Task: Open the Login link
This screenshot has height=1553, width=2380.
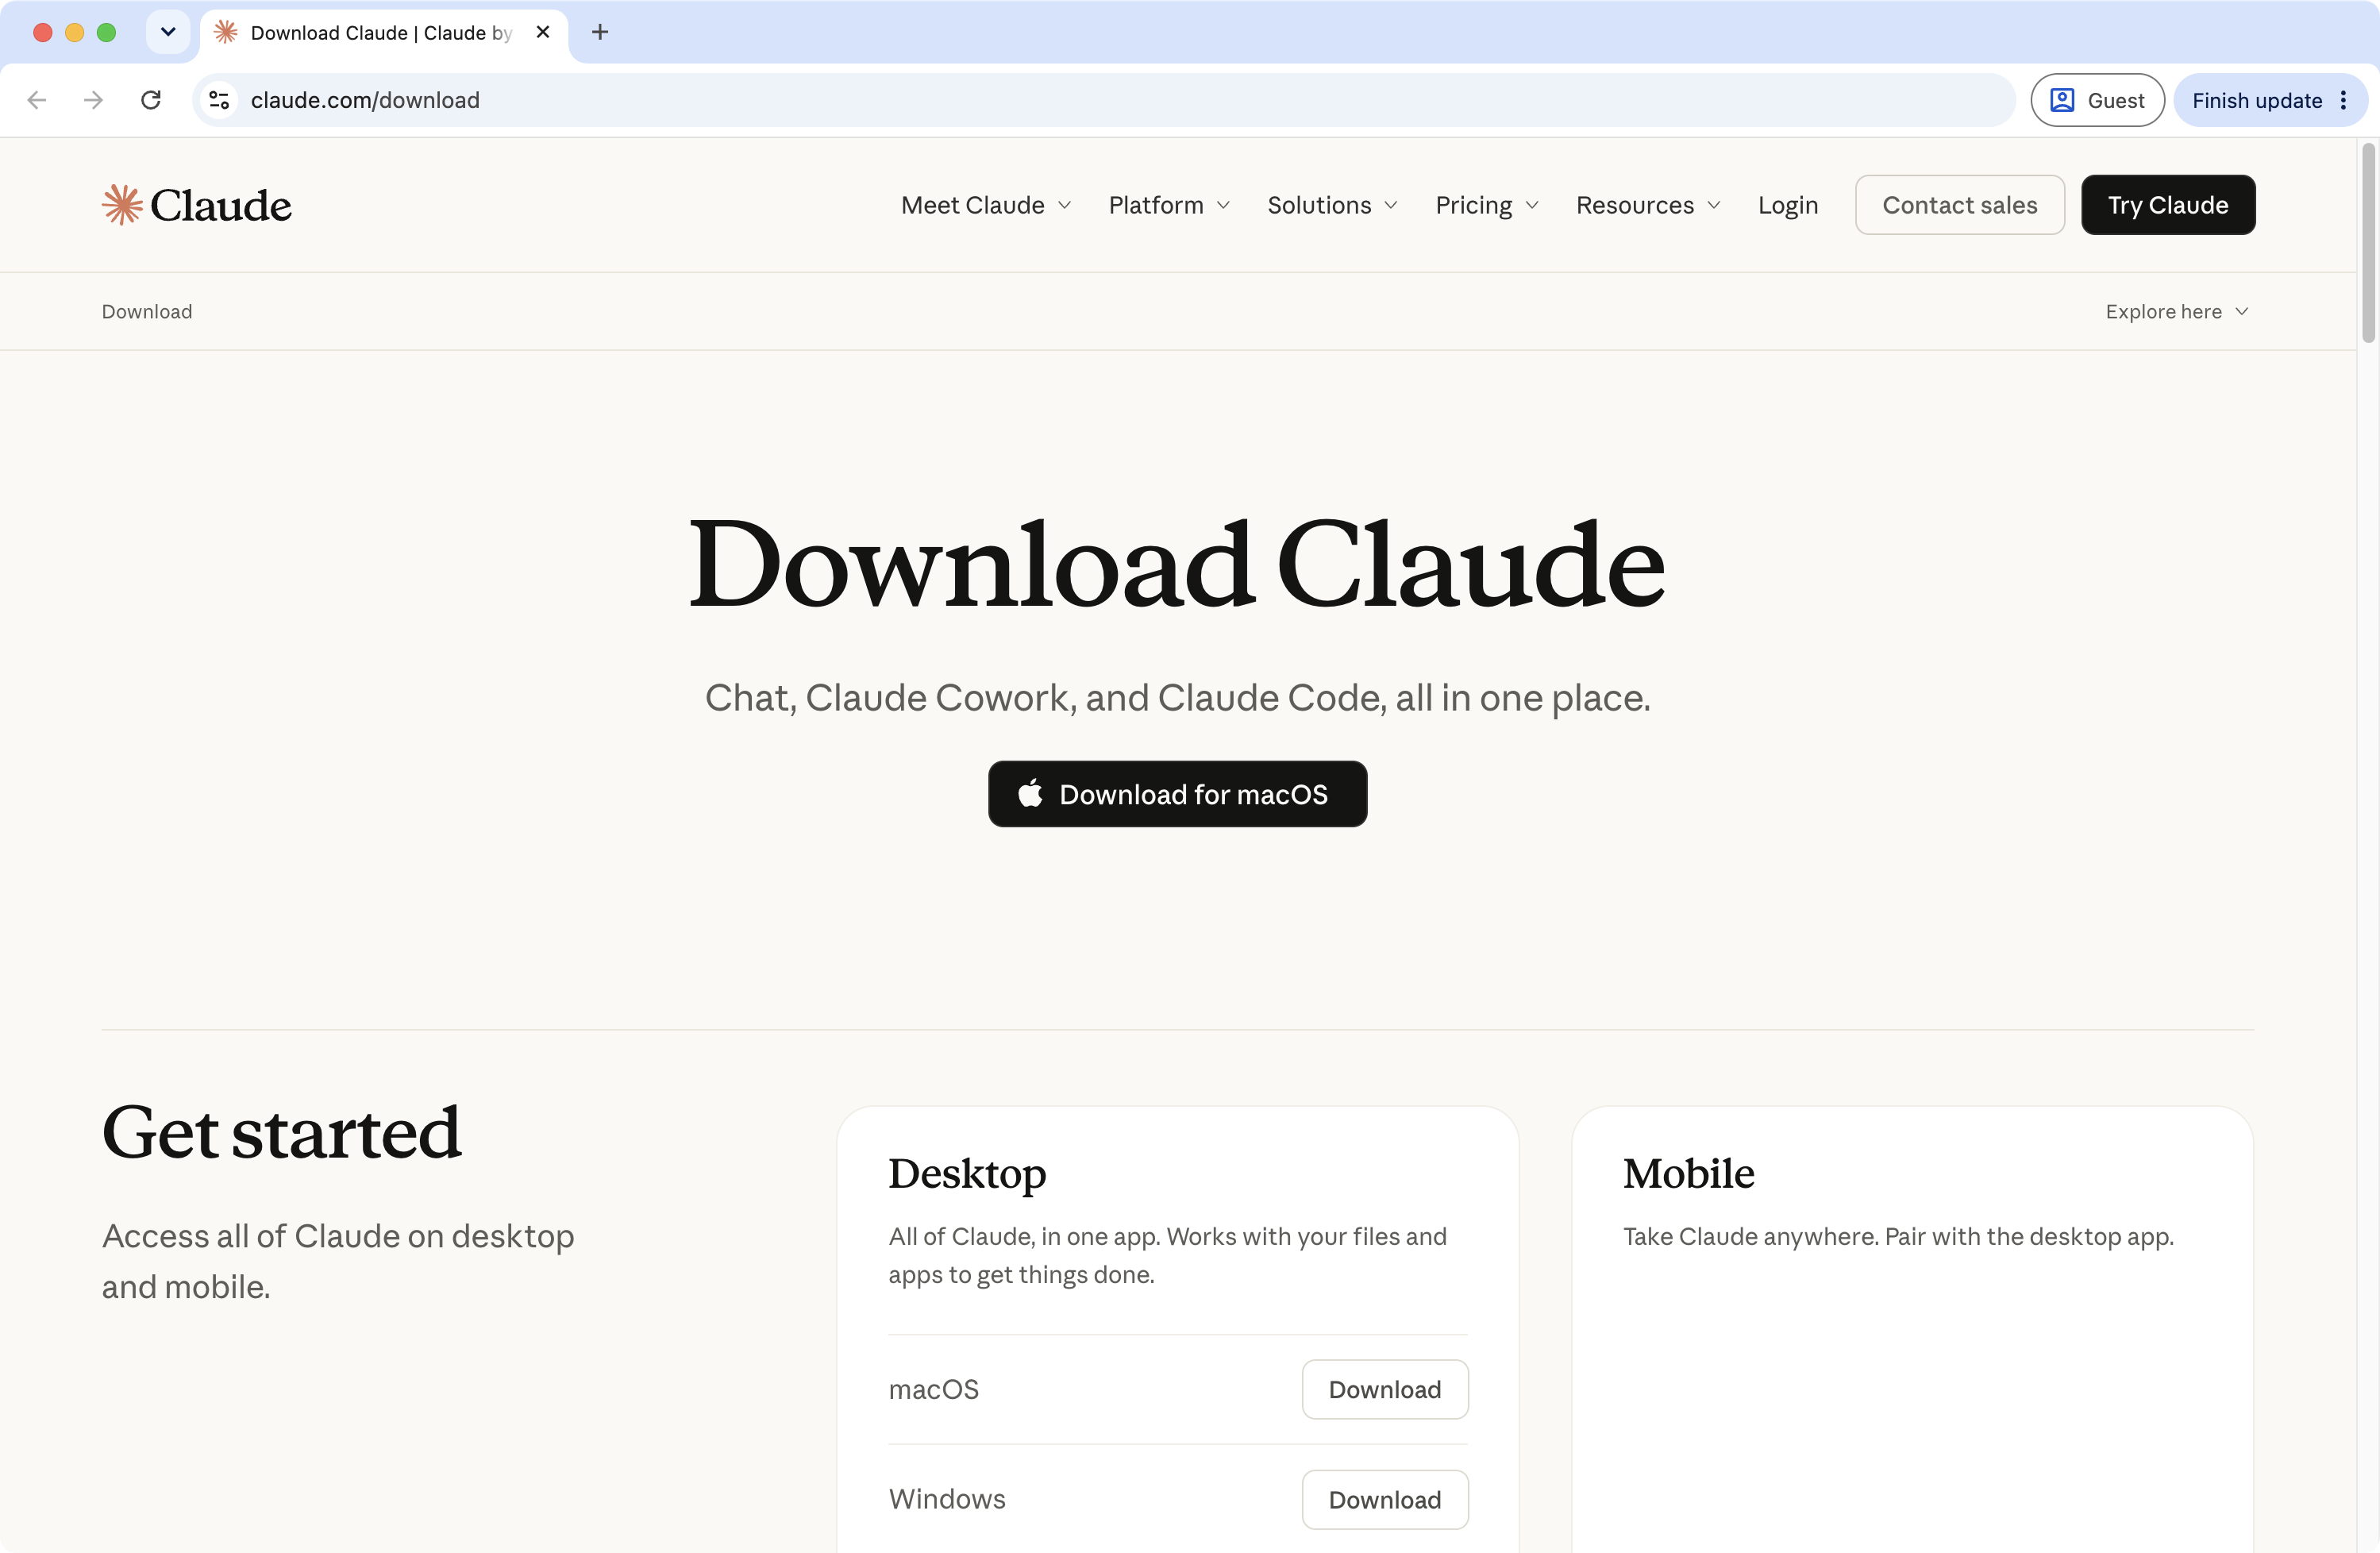Action: (1788, 205)
